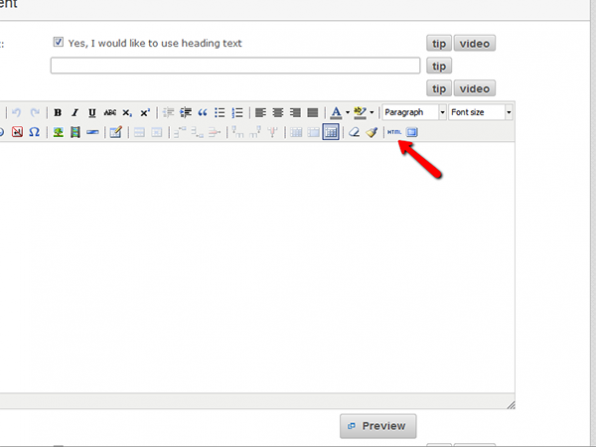The height and width of the screenshot is (447, 596).
Task: Open the Font size dropdown
Action: 480,113
